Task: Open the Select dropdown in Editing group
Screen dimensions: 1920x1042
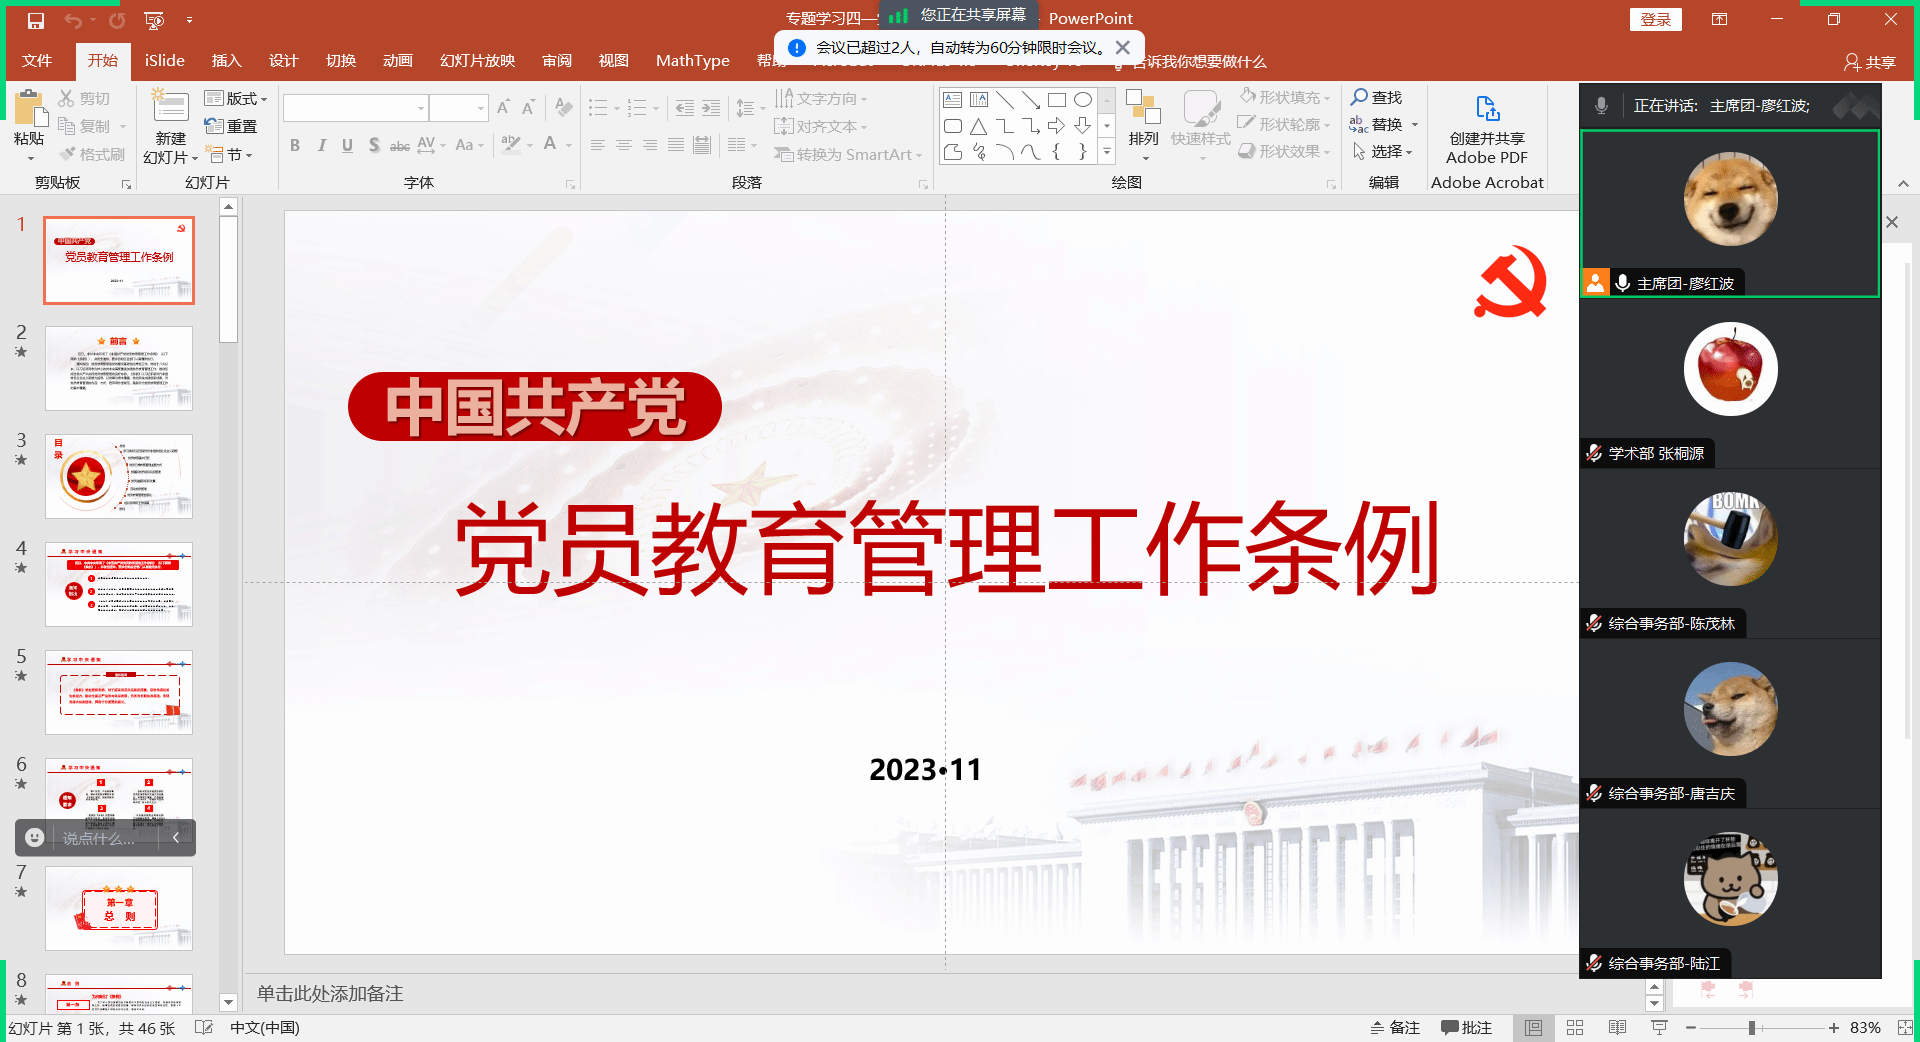Action: (1383, 151)
